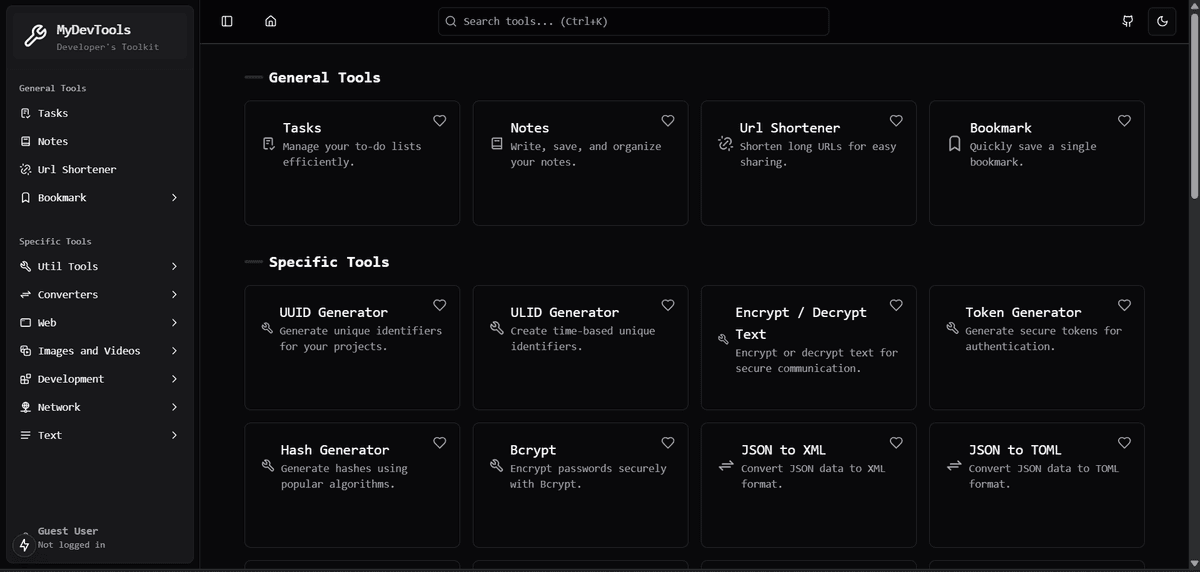The height and width of the screenshot is (572, 1200).
Task: Expand the Converters sidebar section
Action: coord(100,295)
